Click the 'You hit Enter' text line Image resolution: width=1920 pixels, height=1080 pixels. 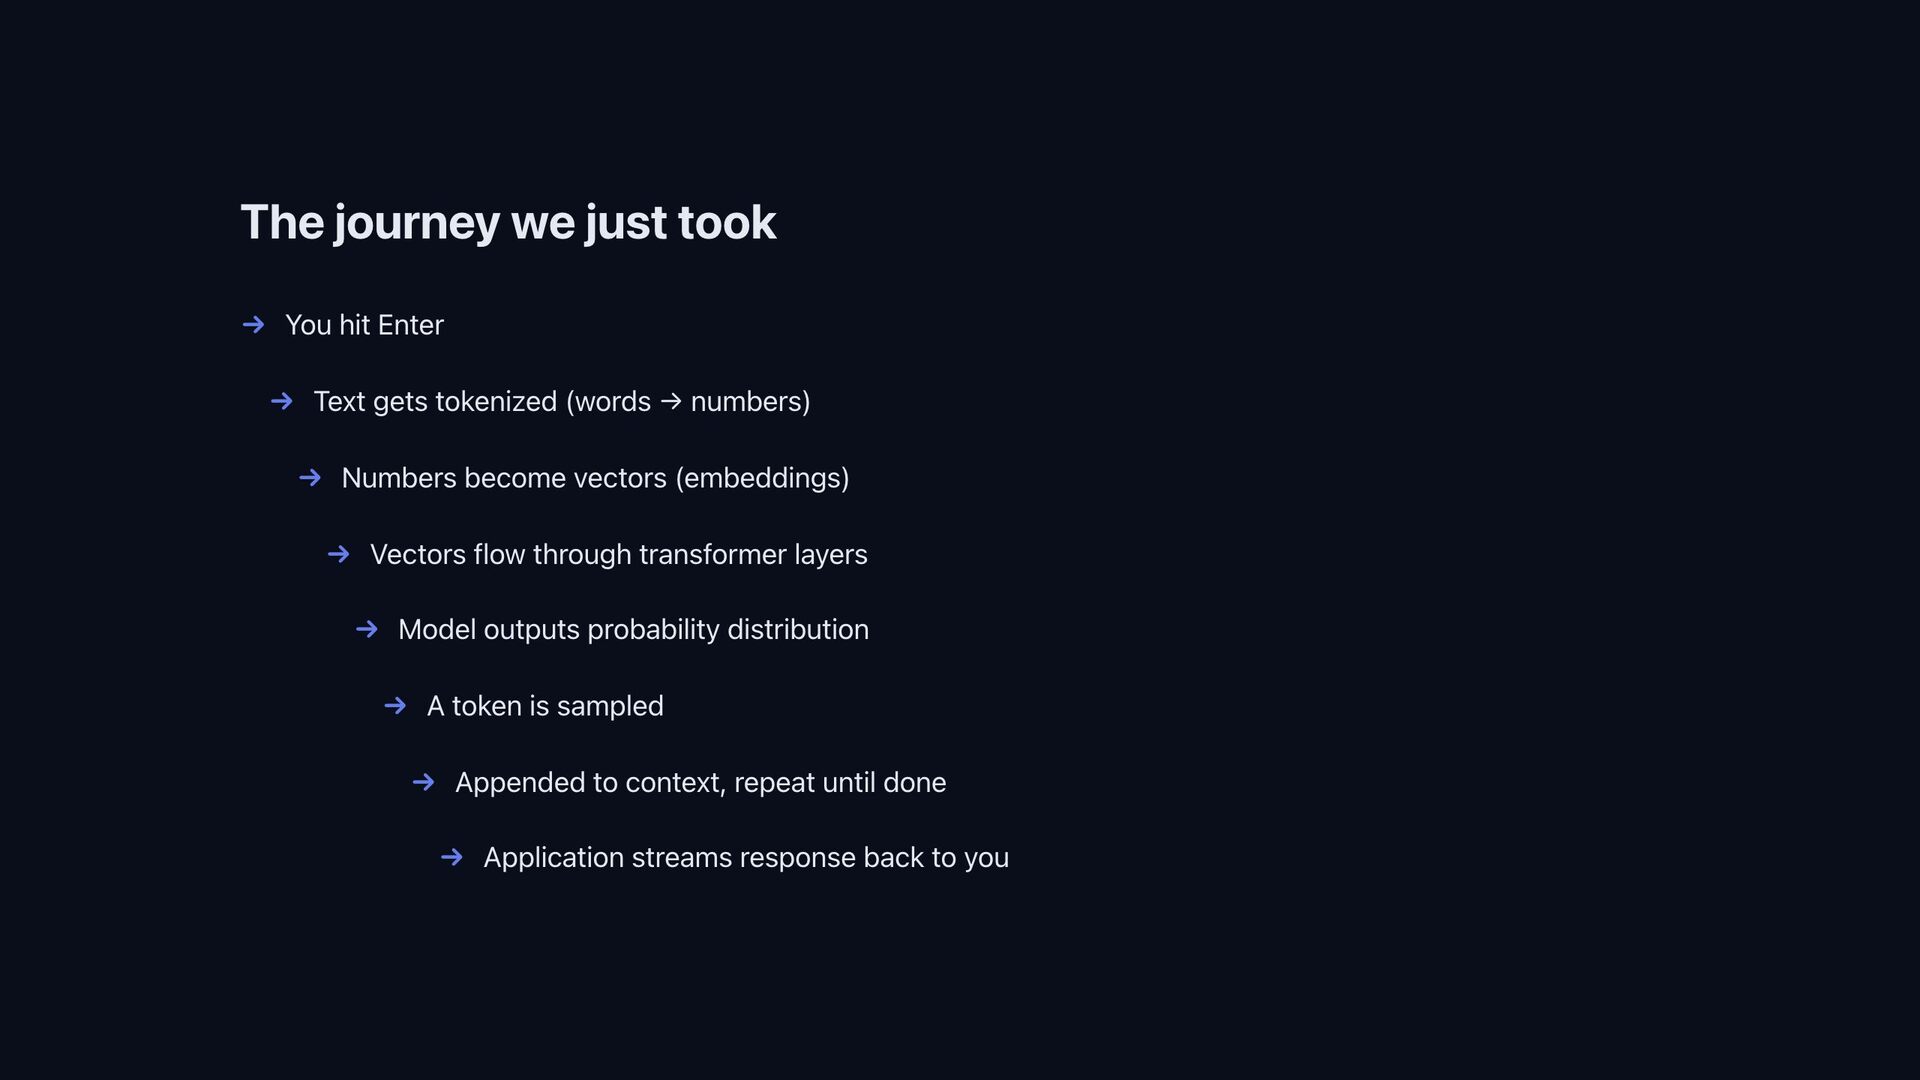364,325
